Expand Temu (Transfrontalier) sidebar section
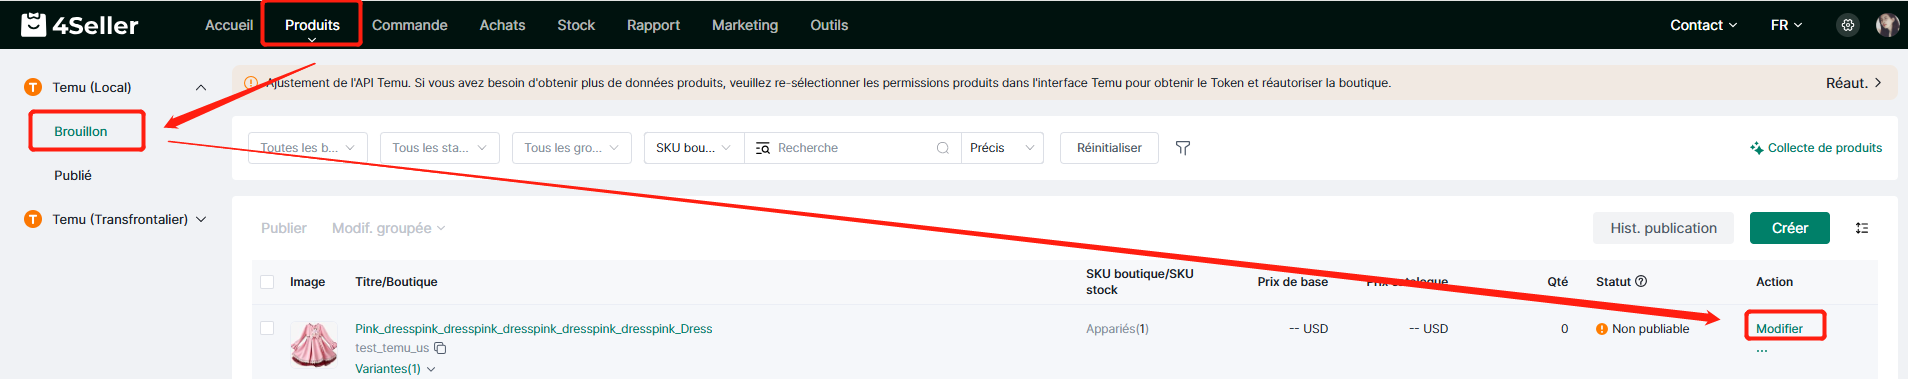The height and width of the screenshot is (379, 1908). click(201, 219)
